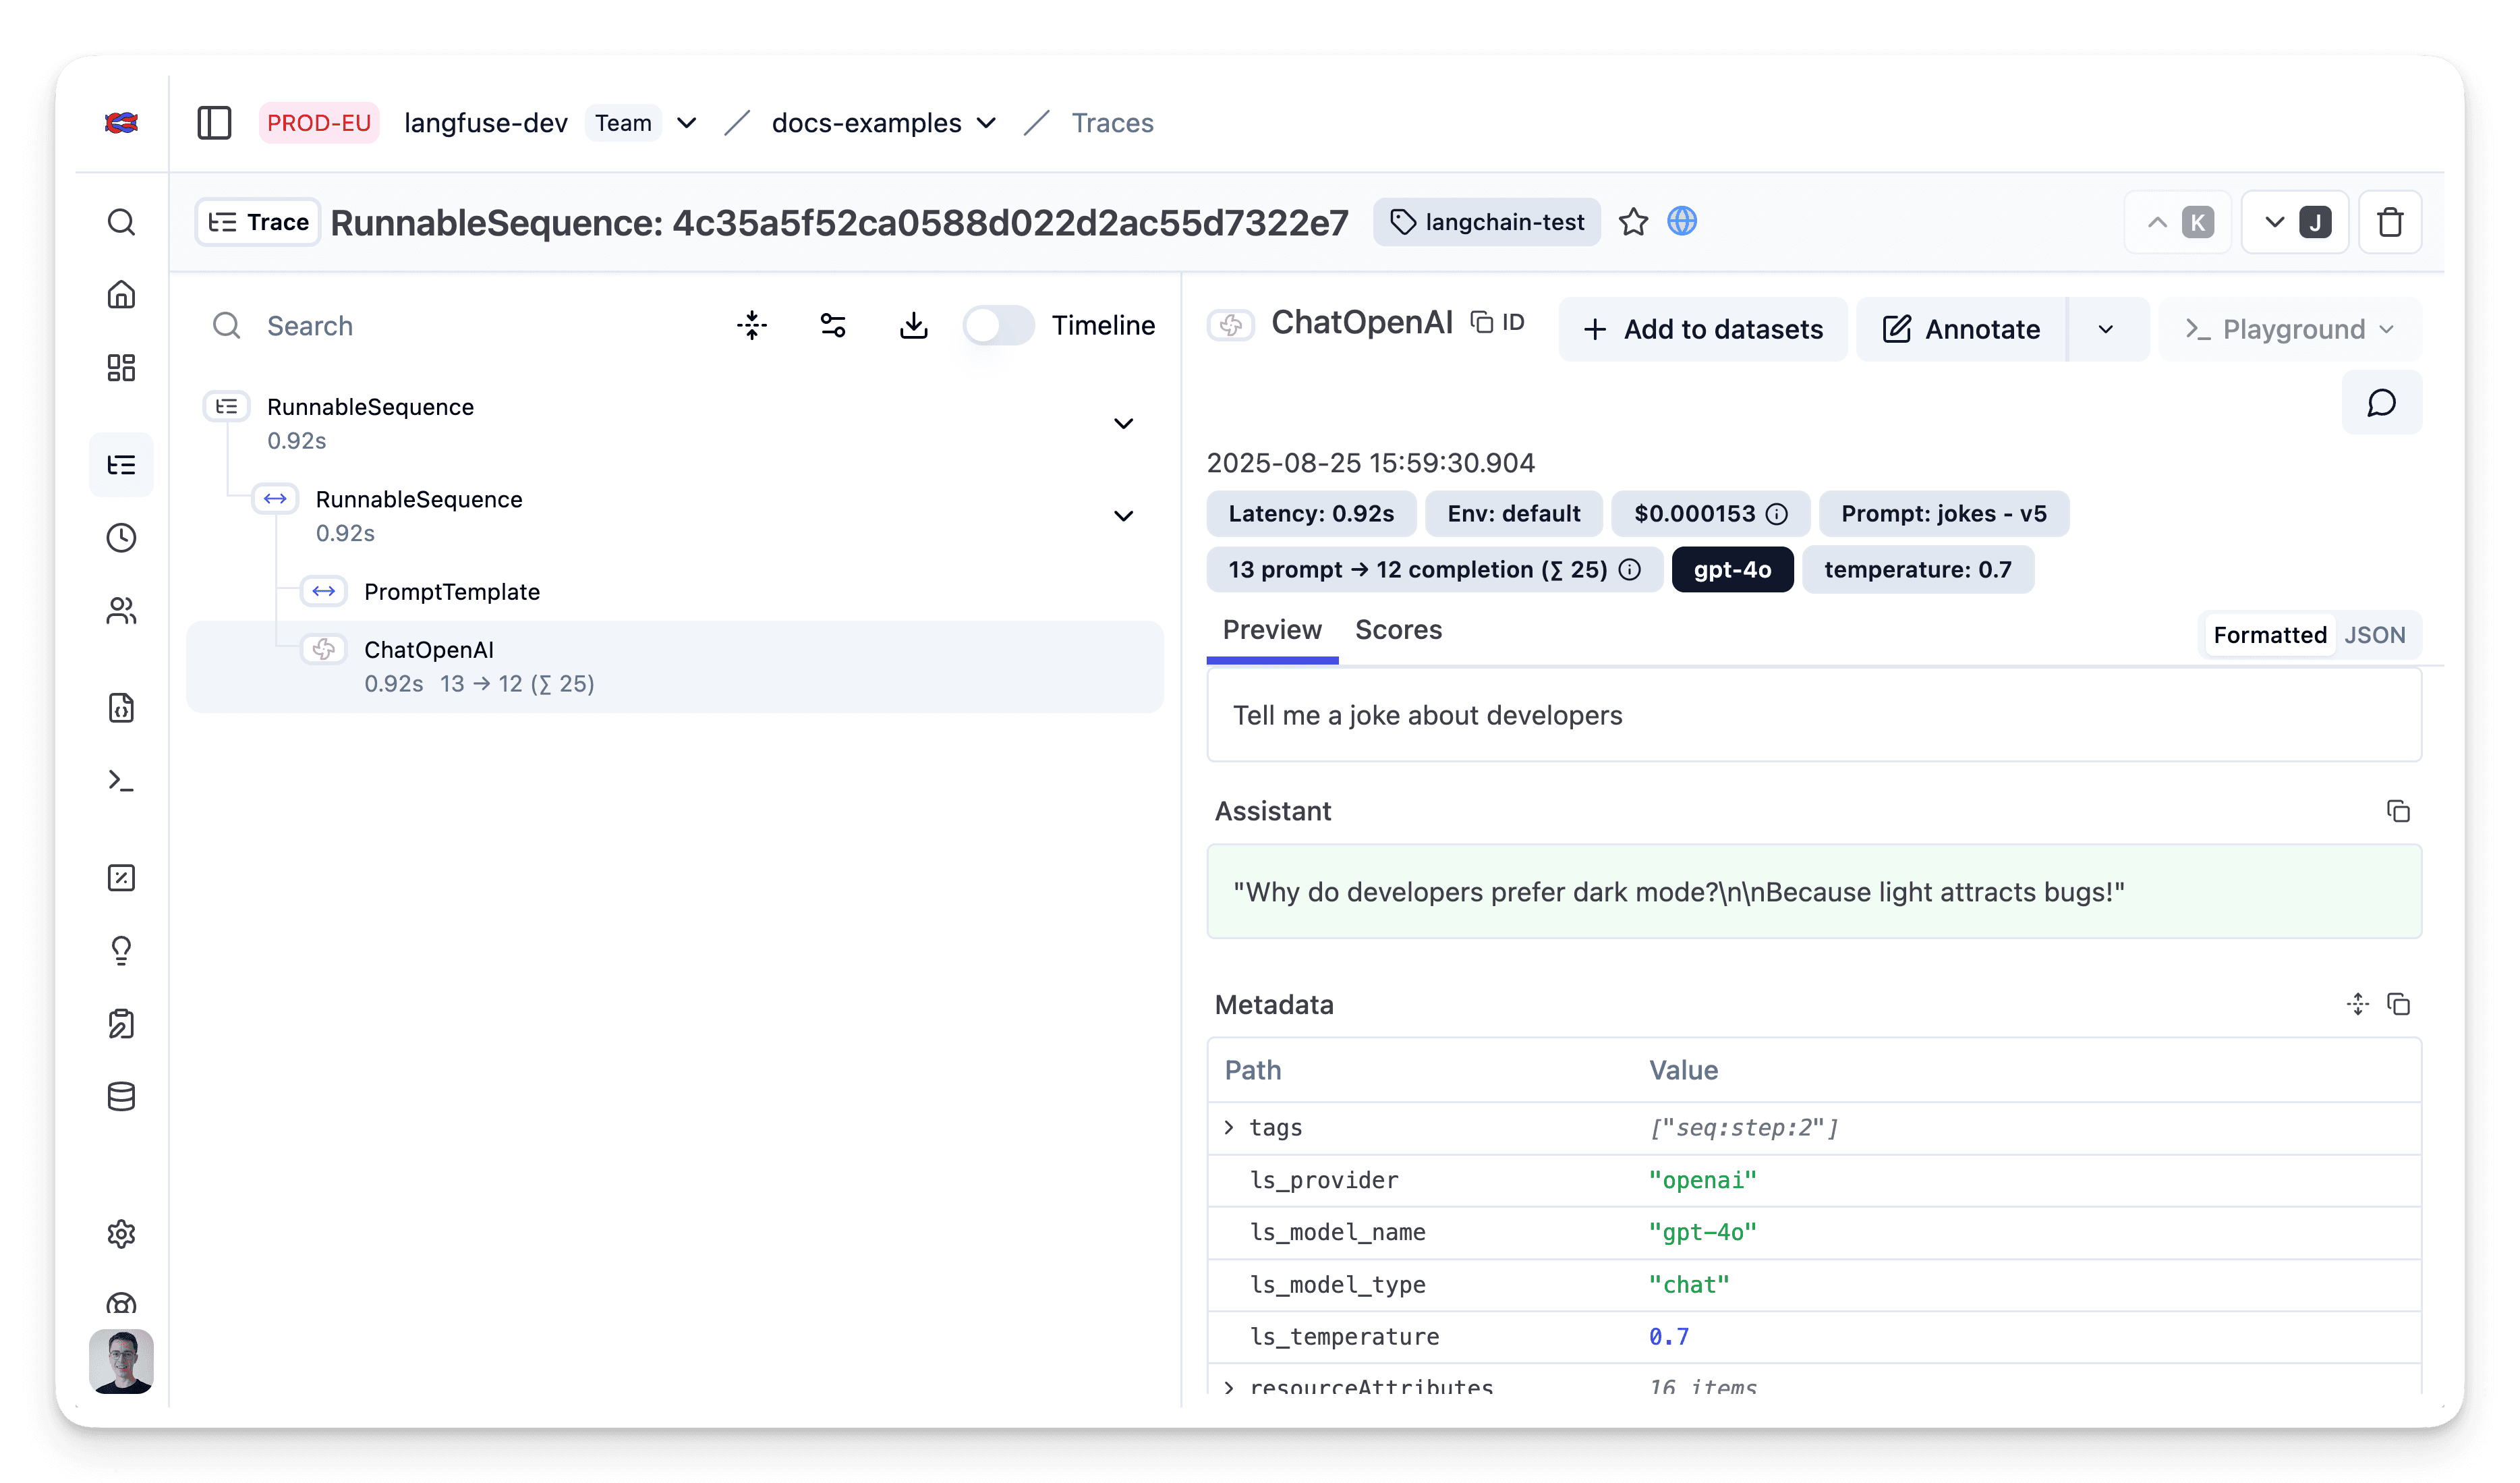Copy the Assistant output
Image resolution: width=2520 pixels, height=1483 pixels.
tap(2398, 811)
